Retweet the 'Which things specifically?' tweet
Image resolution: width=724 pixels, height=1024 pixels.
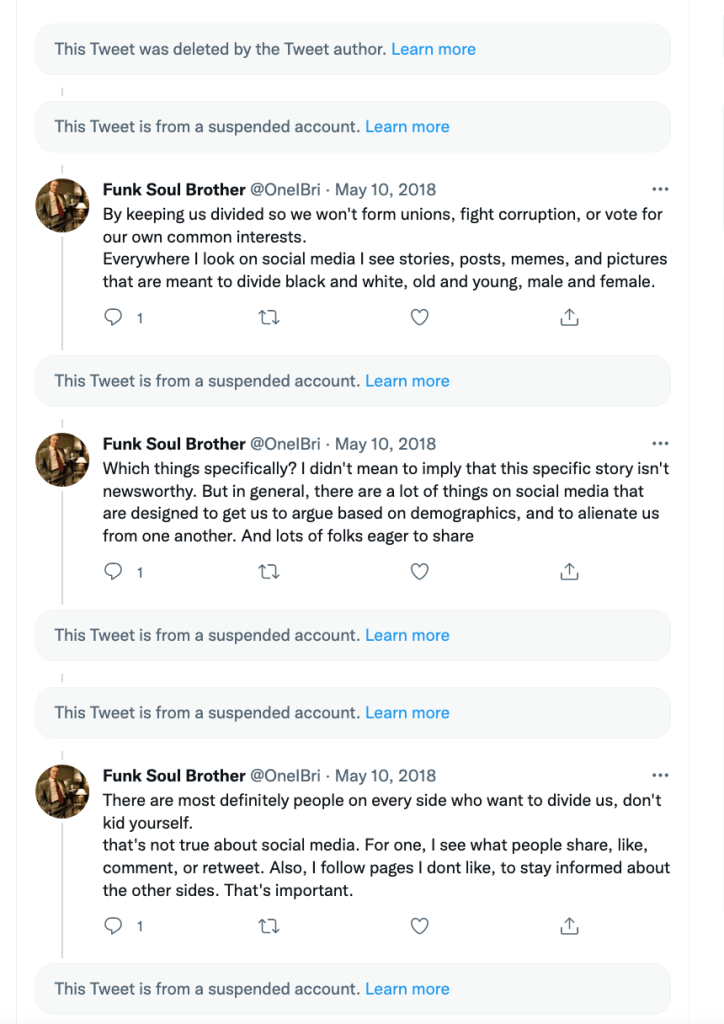(x=268, y=572)
